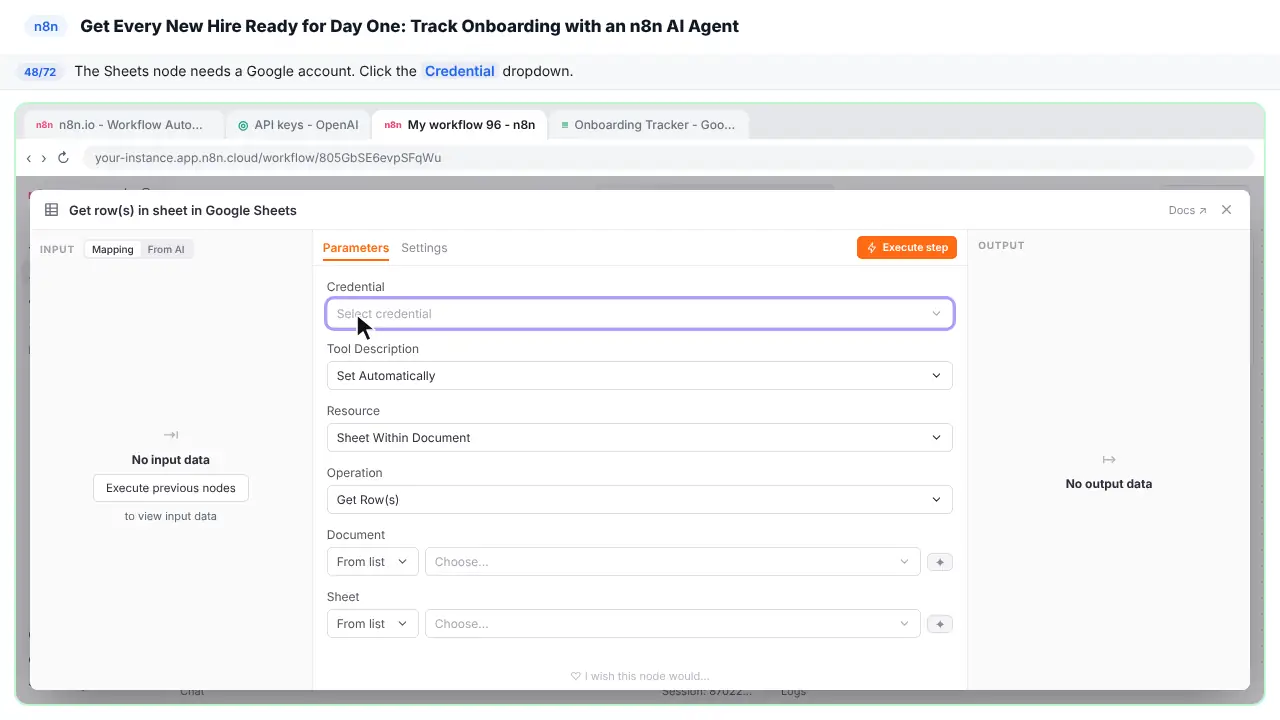
Task: Click the Execute step button
Action: pyautogui.click(x=907, y=247)
